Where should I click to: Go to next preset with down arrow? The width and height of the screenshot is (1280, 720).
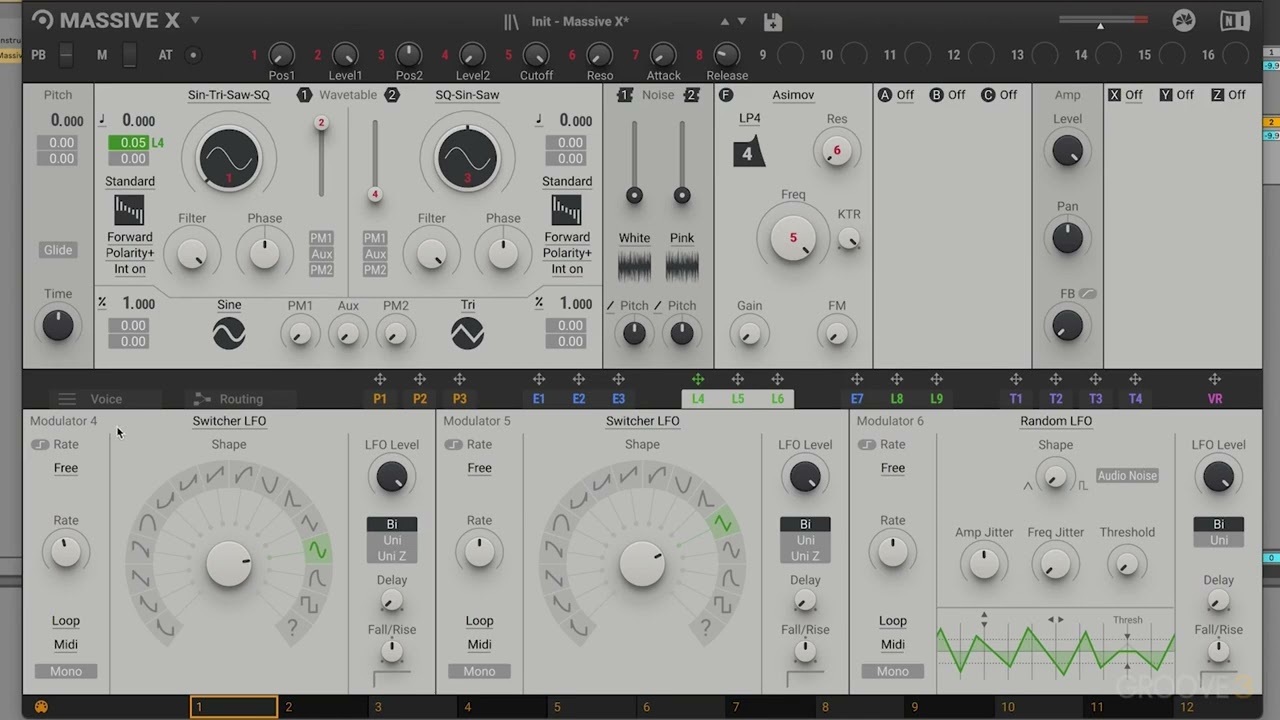(x=742, y=21)
